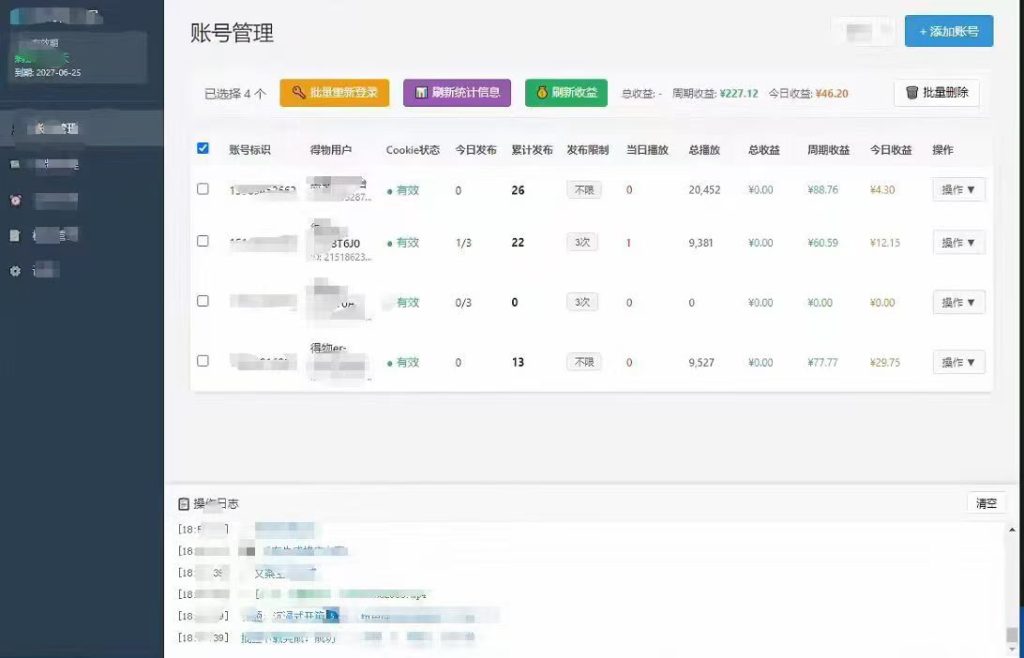The width and height of the screenshot is (1024, 658).
Task: Sort by the 总播放 column header
Action: tap(704, 149)
